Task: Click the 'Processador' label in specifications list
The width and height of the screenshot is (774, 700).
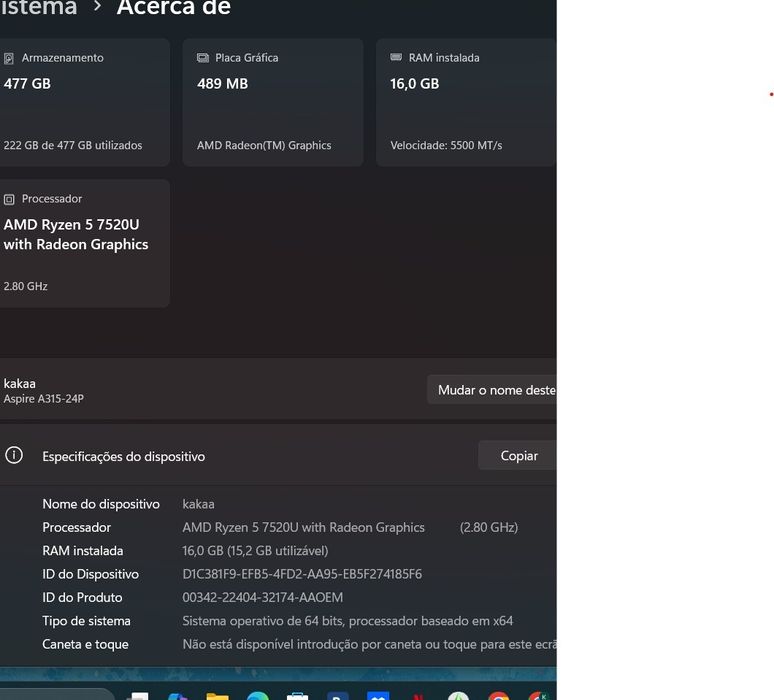Action: click(77, 527)
